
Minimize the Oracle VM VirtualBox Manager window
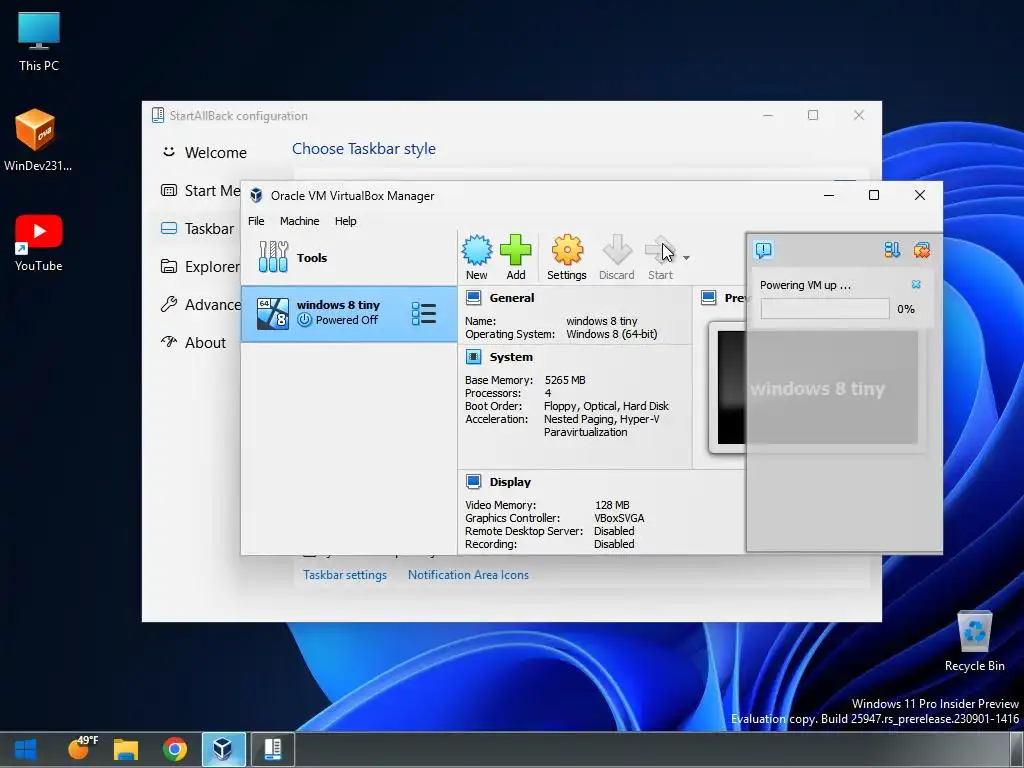[x=829, y=195]
